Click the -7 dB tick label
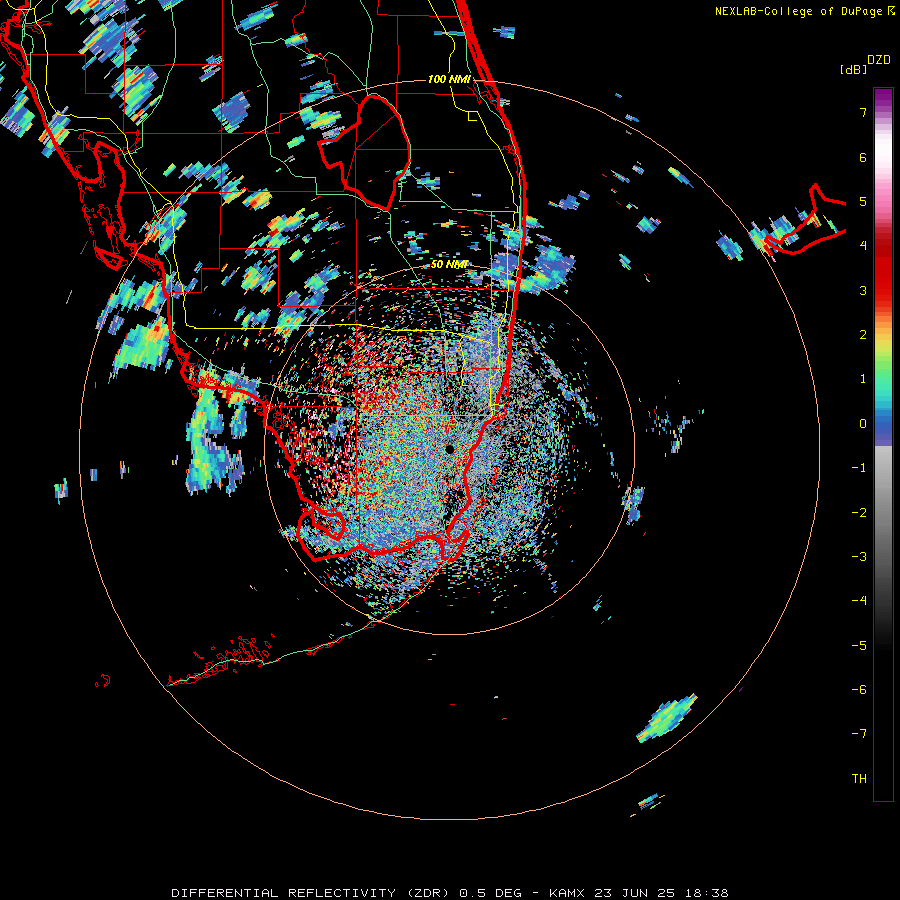 (859, 734)
